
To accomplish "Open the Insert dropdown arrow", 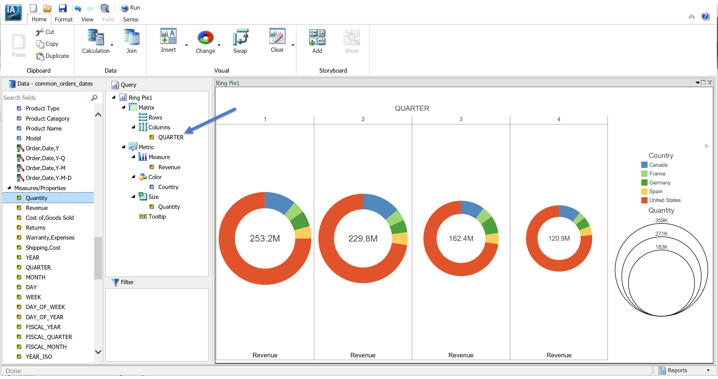I will point(186,45).
